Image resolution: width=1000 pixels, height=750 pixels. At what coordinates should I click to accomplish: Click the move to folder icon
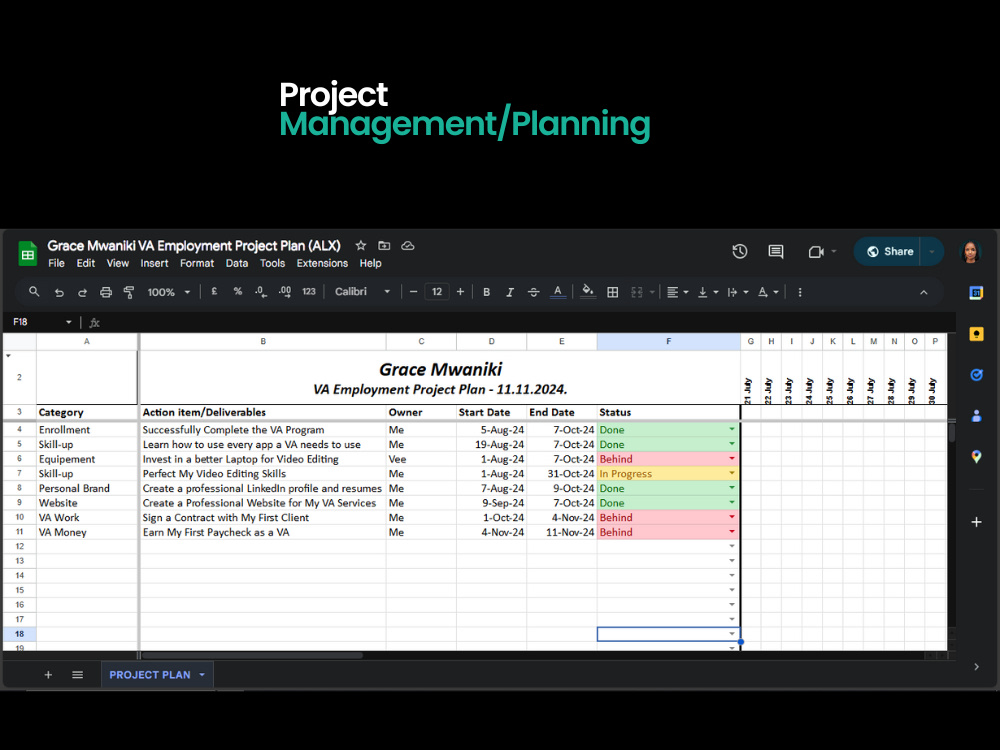pos(384,246)
